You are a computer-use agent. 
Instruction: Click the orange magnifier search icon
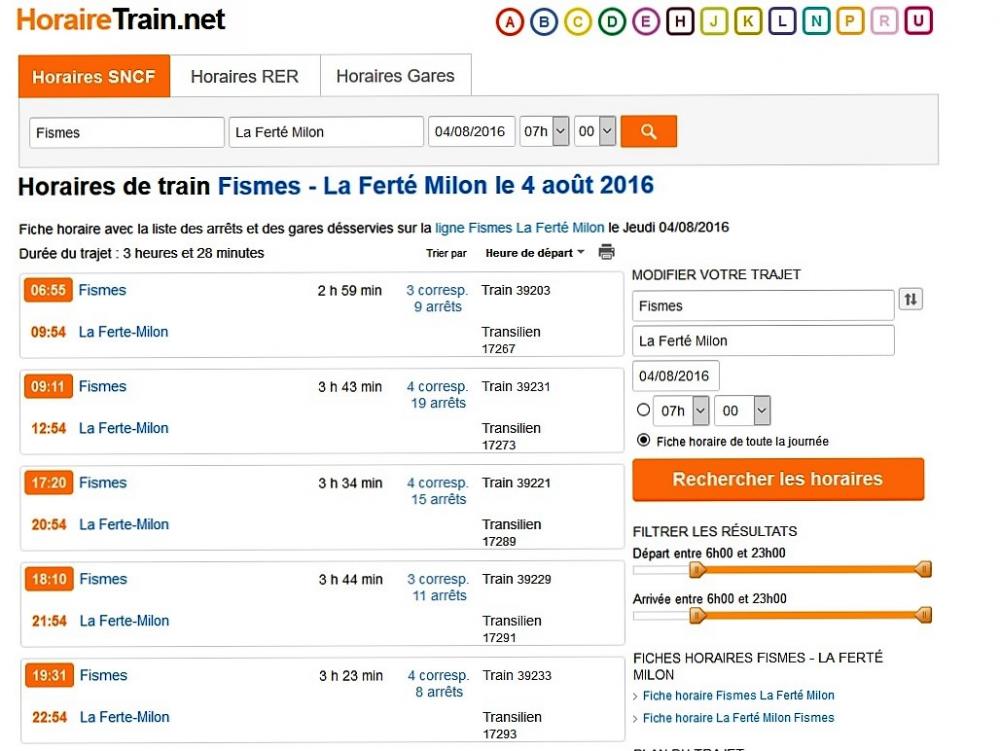pyautogui.click(x=648, y=132)
